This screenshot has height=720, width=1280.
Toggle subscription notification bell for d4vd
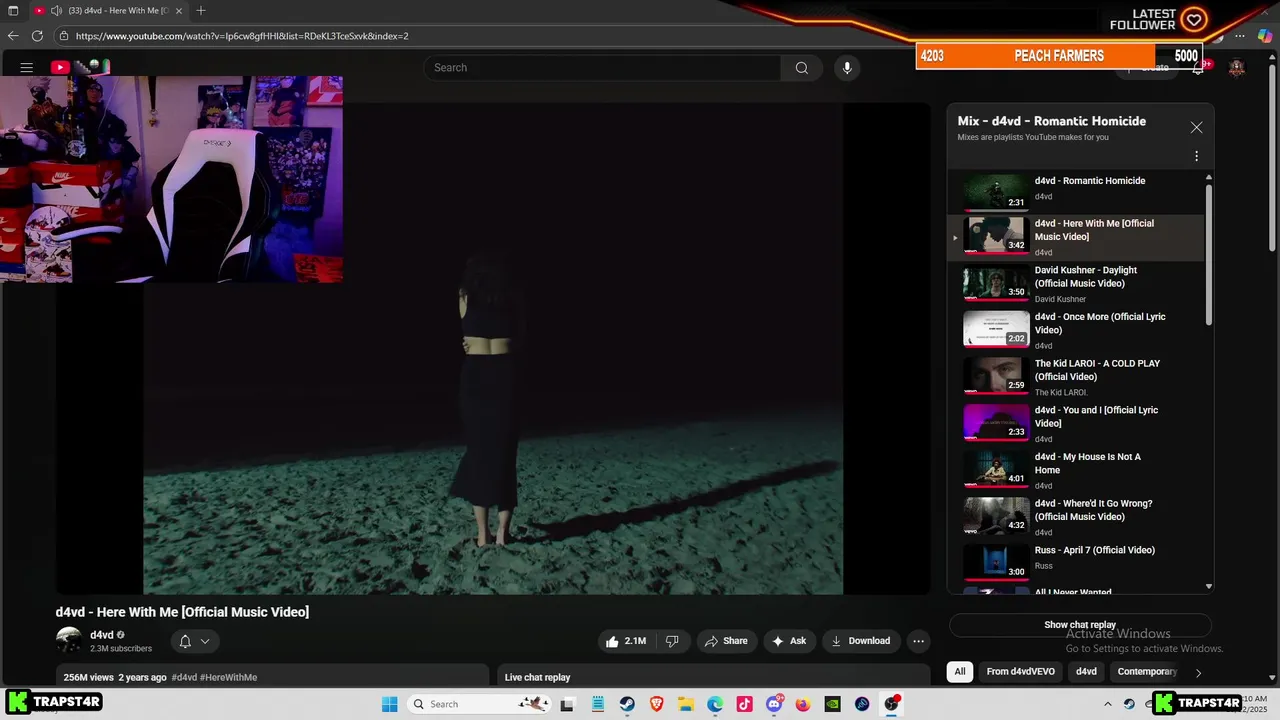click(x=195, y=641)
